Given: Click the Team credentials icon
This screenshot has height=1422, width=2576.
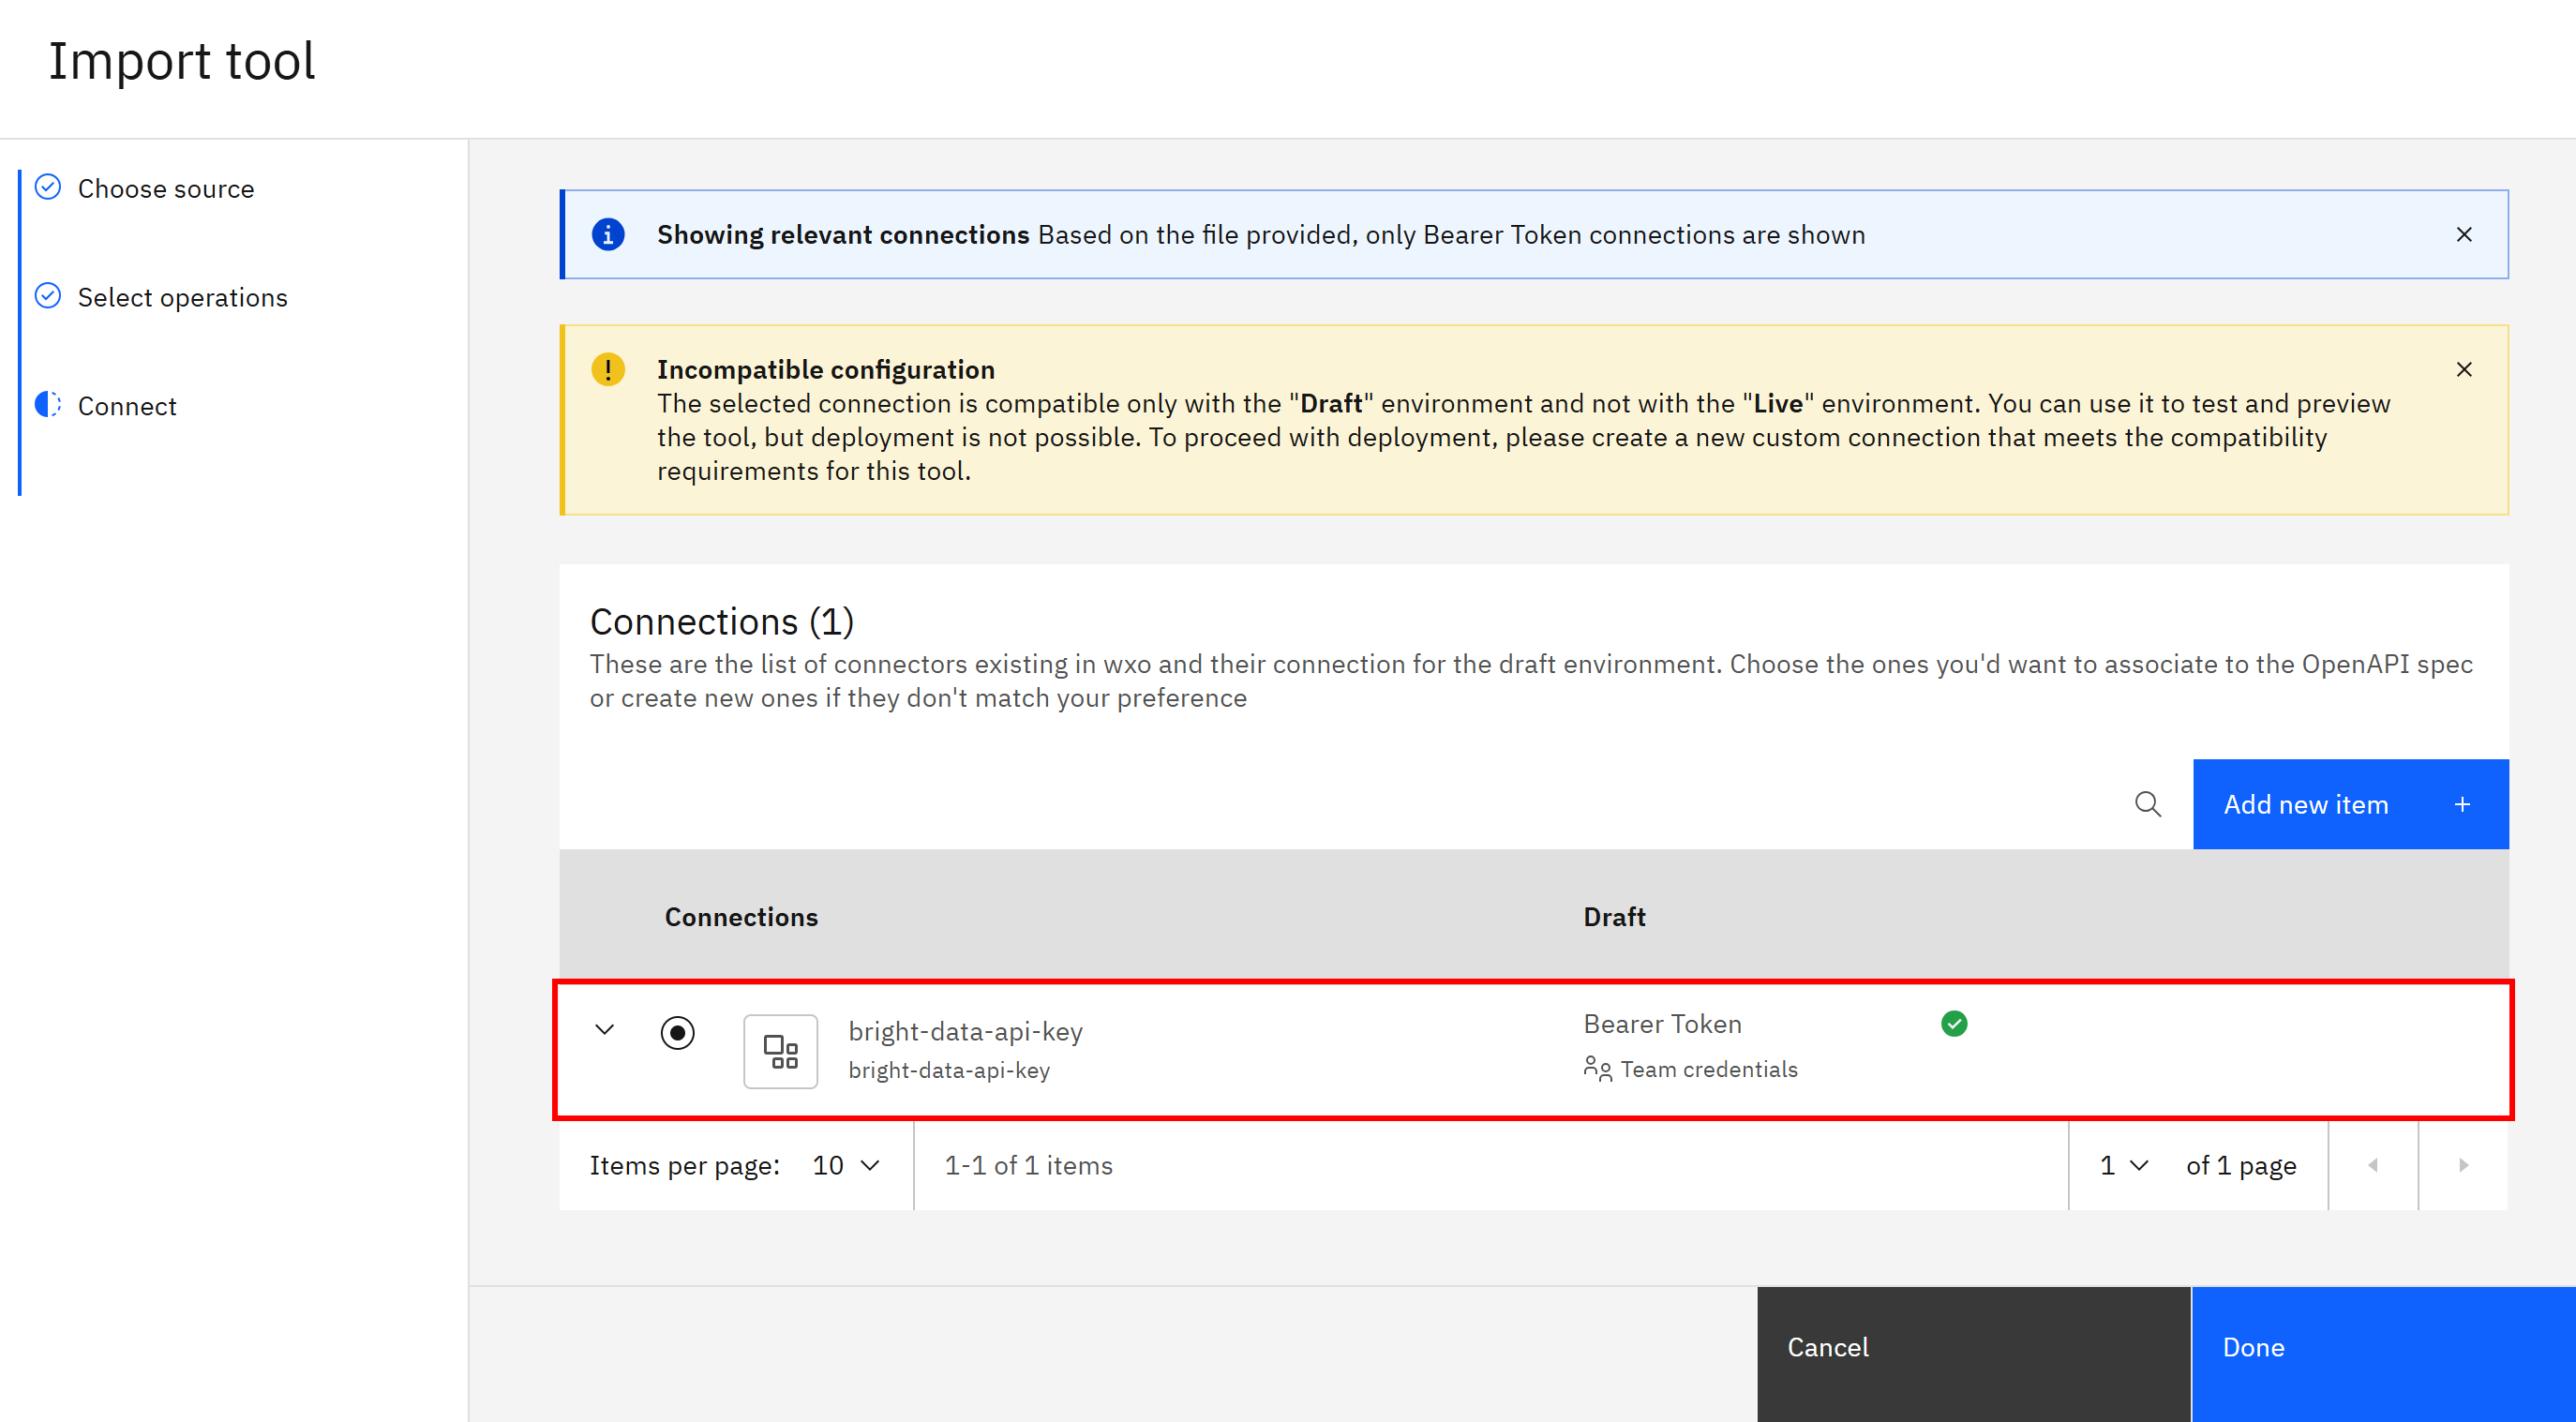Looking at the screenshot, I should tap(1597, 1068).
